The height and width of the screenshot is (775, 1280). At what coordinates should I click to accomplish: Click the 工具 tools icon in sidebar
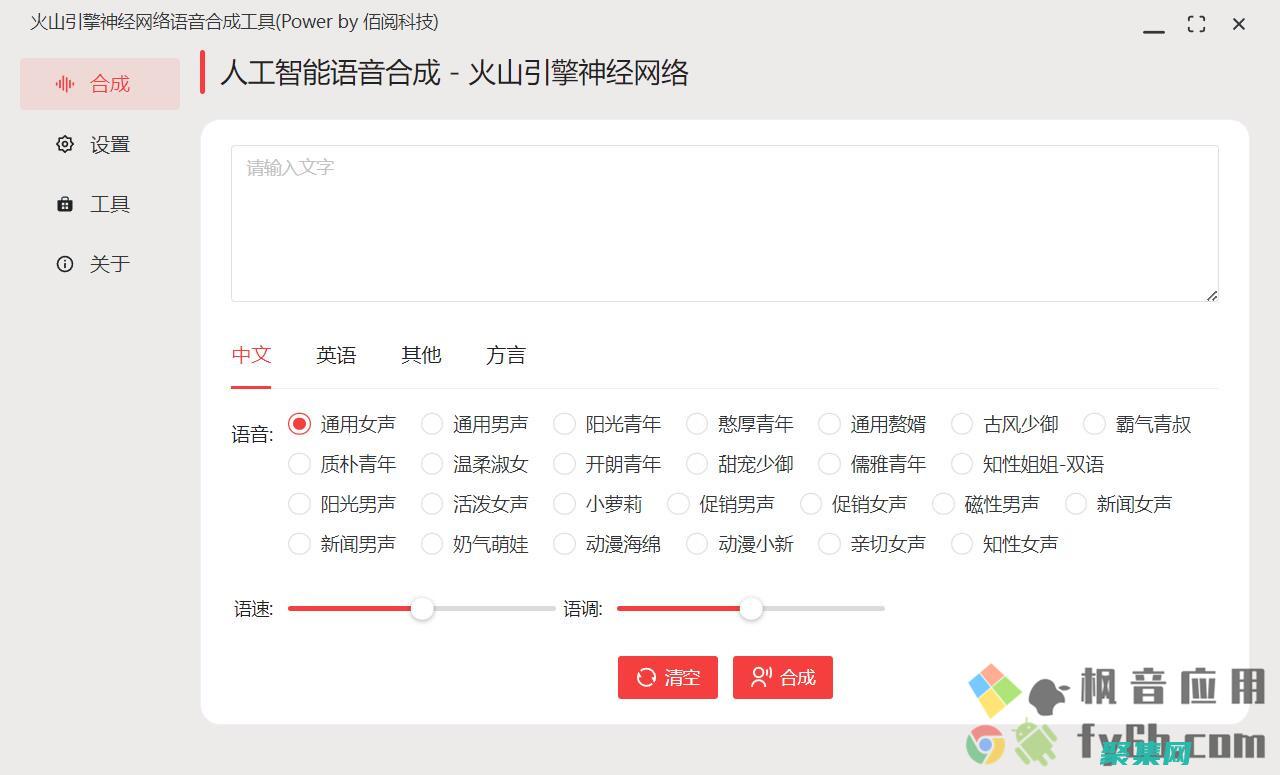pyautogui.click(x=65, y=204)
